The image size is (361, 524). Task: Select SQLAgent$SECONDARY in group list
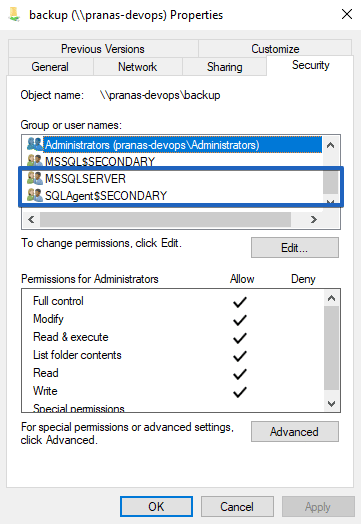tap(174, 195)
